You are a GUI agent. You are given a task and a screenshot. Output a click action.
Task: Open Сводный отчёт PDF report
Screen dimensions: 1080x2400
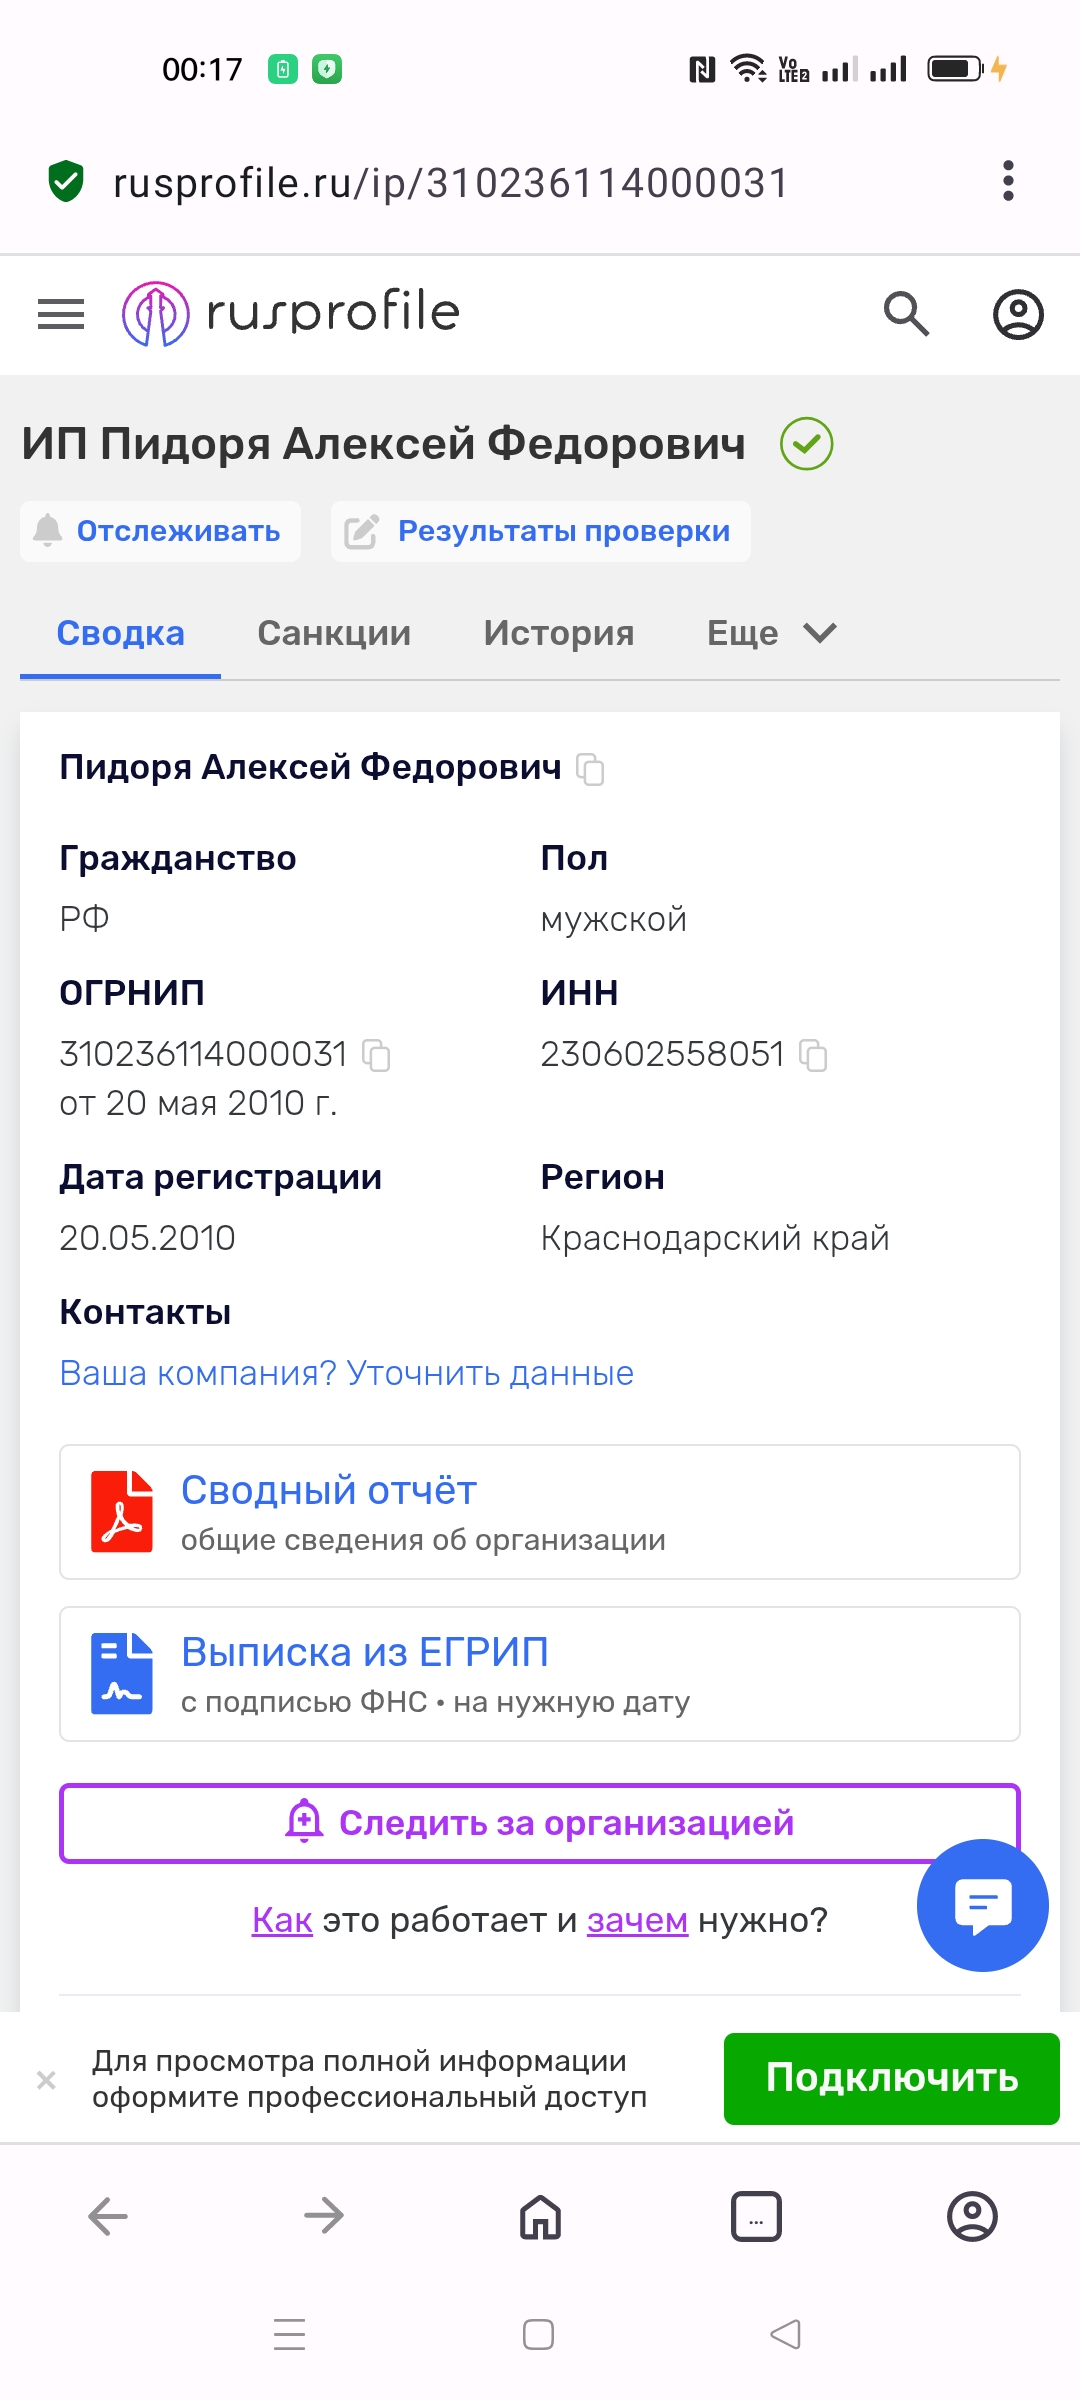click(x=540, y=1512)
